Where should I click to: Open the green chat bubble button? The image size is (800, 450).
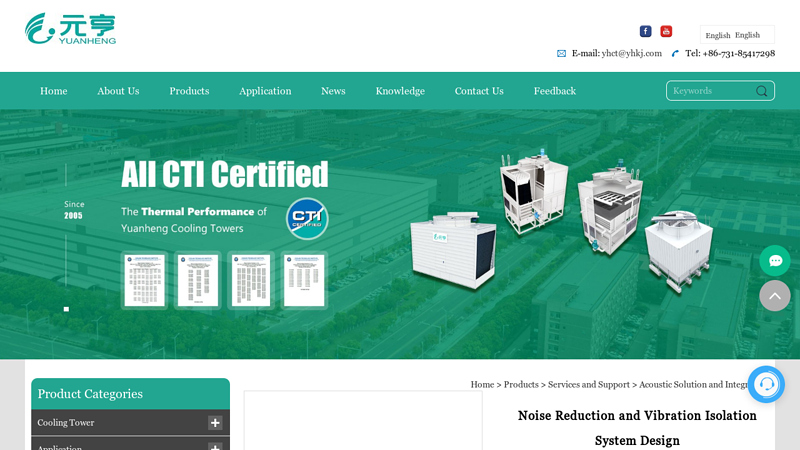(x=774, y=261)
